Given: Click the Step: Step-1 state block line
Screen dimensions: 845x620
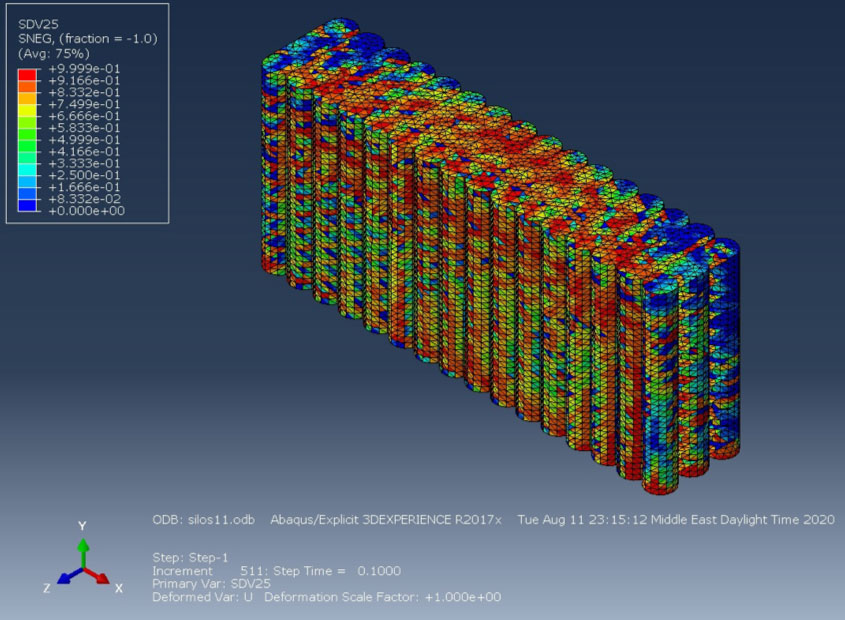Looking at the screenshot, I should (190, 557).
